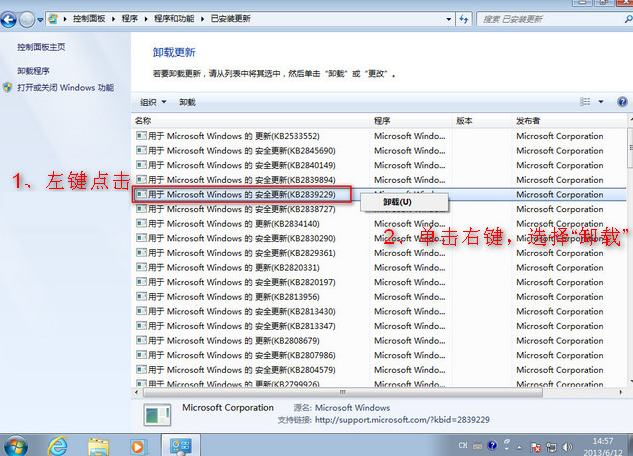The height and width of the screenshot is (456, 633).
Task: Select update KB2813956 row
Action: coord(379,297)
